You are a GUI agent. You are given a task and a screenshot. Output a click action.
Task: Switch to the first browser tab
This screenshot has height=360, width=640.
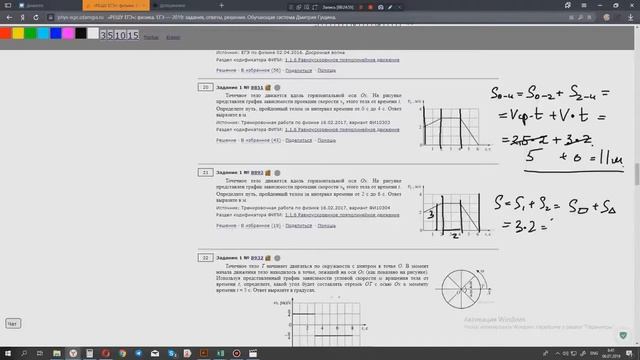48,6
